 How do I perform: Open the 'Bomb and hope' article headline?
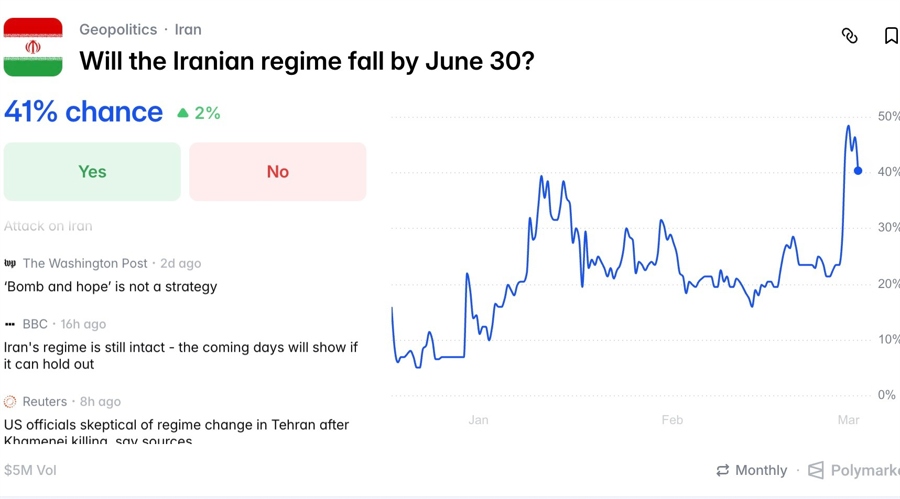(110, 287)
